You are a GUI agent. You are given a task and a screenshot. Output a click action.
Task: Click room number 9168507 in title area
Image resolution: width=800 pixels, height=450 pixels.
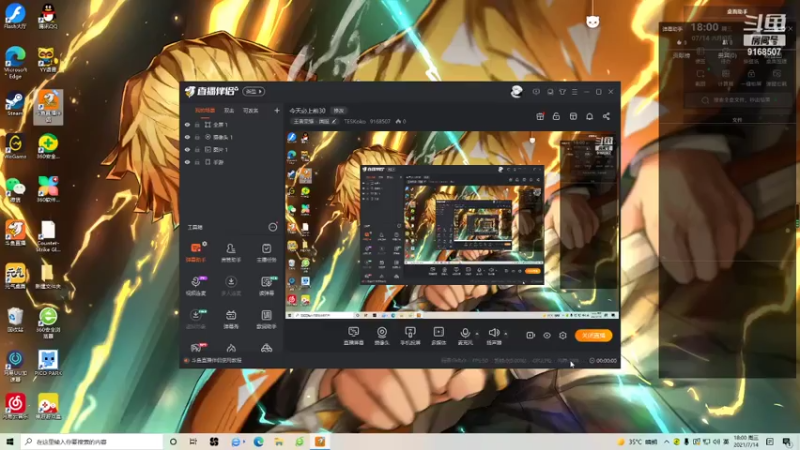pyautogui.click(x=380, y=121)
